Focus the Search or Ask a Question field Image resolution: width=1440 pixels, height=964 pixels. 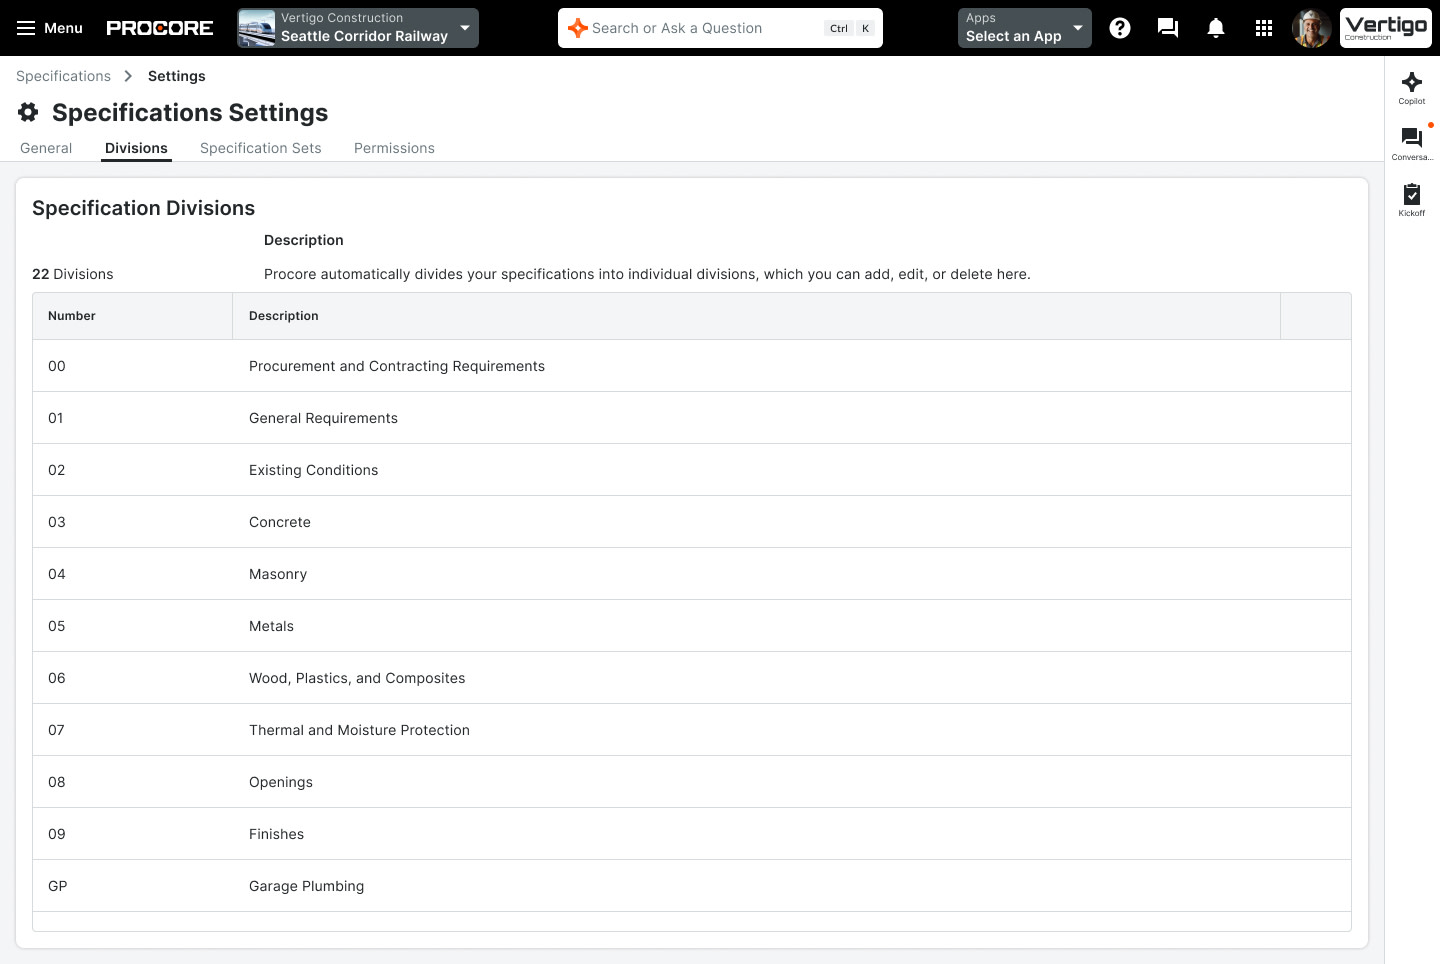pos(720,28)
